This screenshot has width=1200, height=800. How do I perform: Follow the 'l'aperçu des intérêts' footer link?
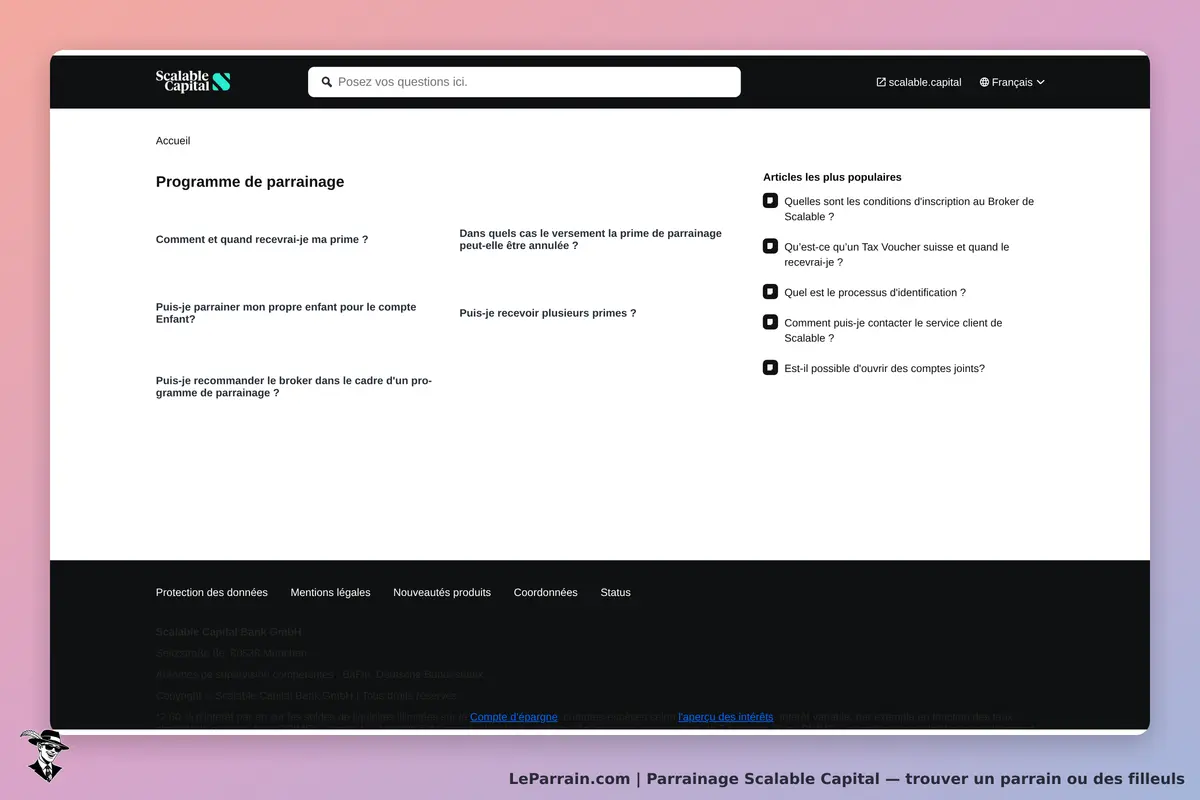click(726, 717)
